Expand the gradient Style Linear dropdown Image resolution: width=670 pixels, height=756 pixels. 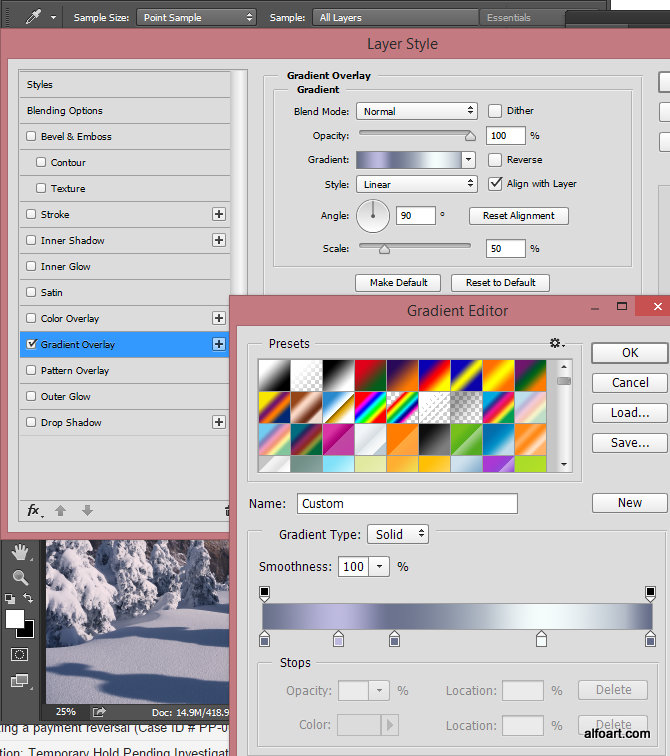coord(416,184)
